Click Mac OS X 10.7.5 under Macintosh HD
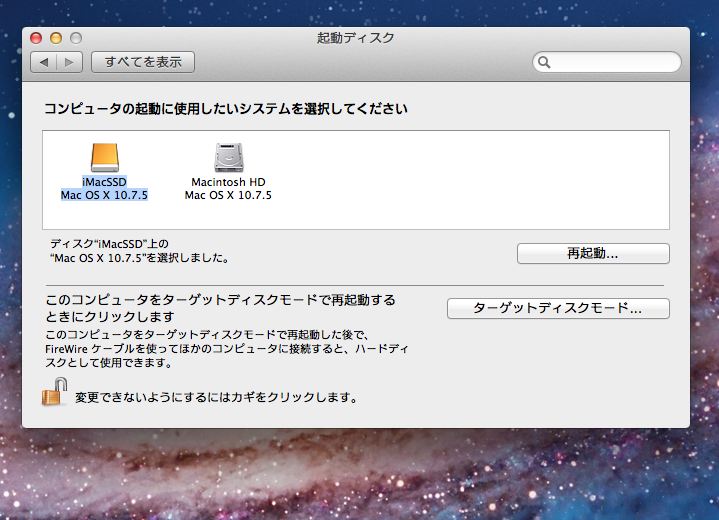 [x=228, y=195]
